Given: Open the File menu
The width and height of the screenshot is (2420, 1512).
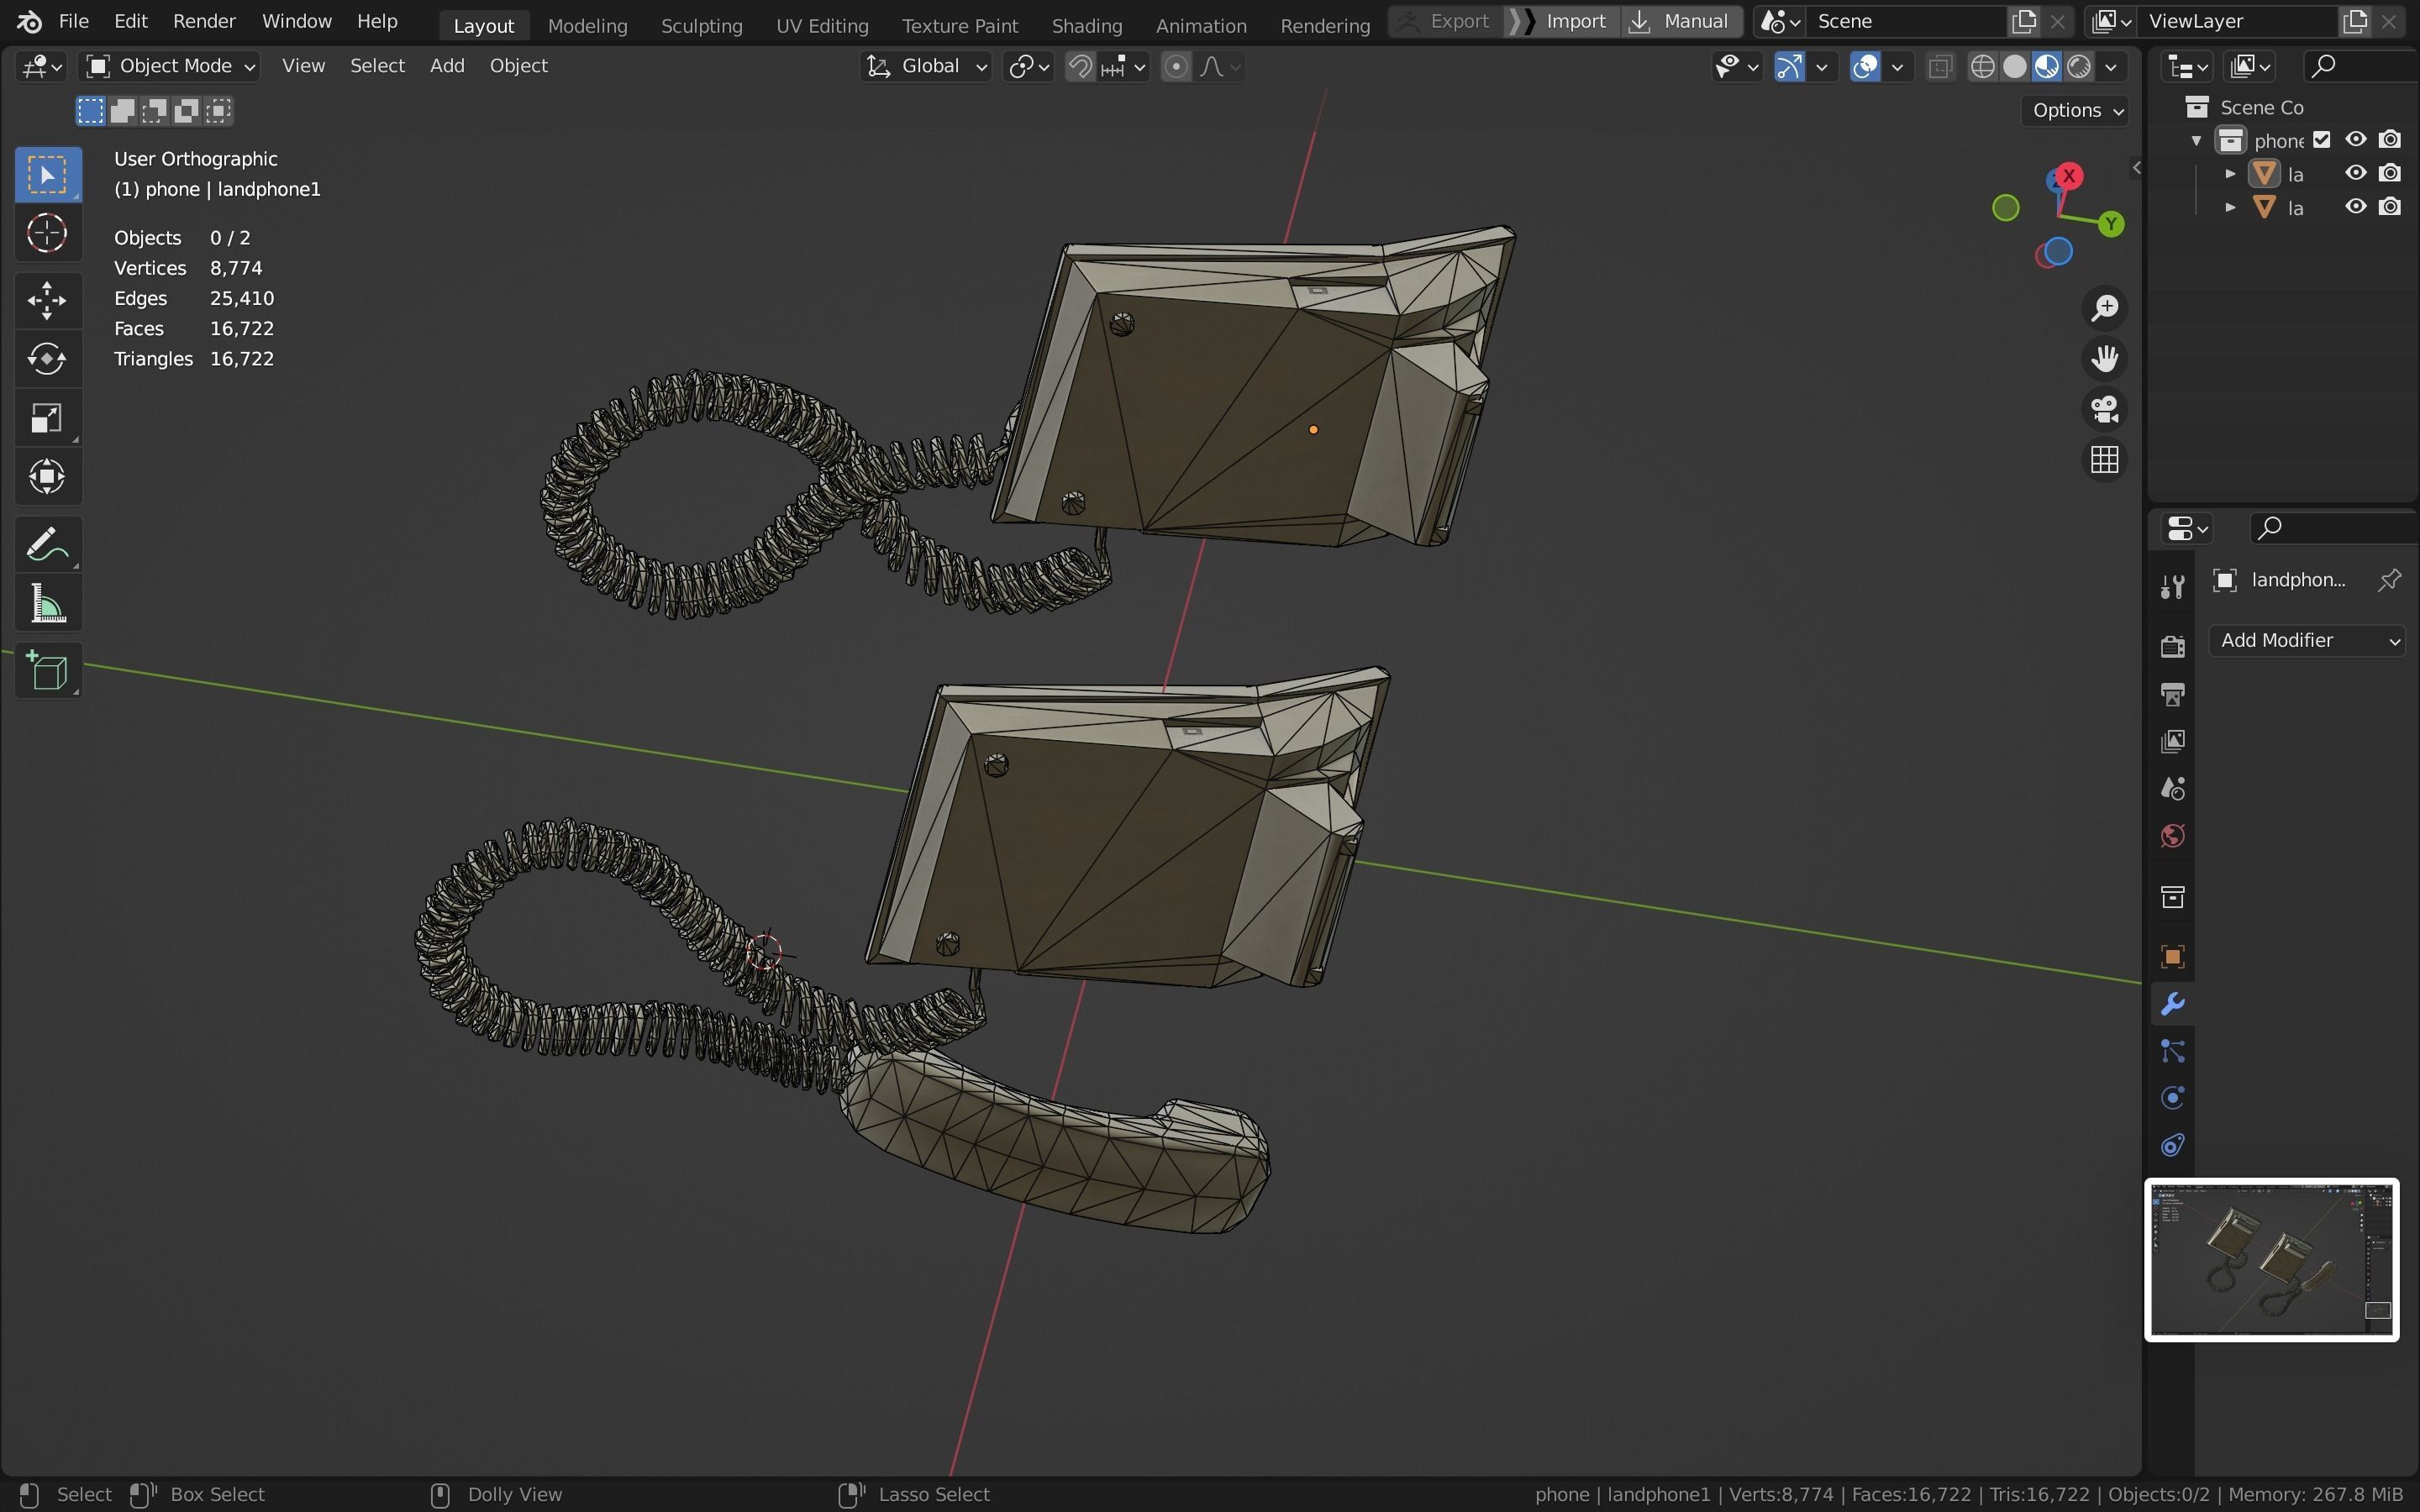Looking at the screenshot, I should 74,21.
